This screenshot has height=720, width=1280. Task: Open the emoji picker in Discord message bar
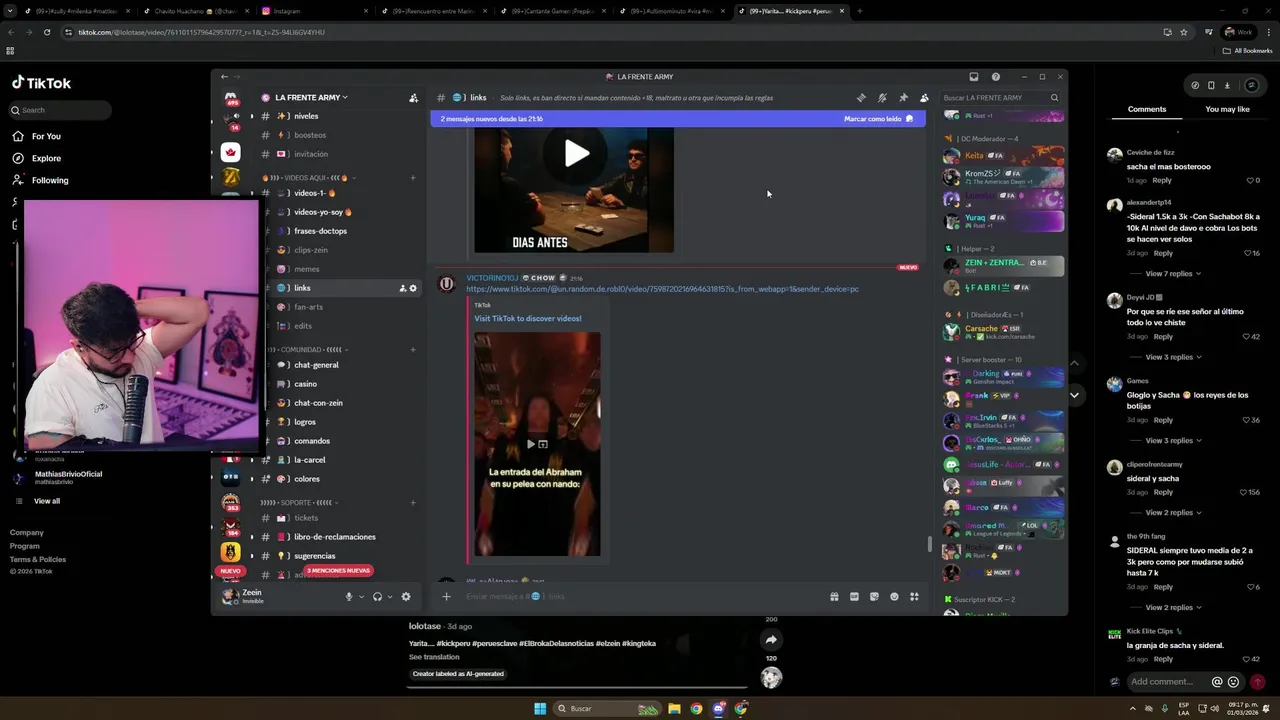click(x=894, y=597)
